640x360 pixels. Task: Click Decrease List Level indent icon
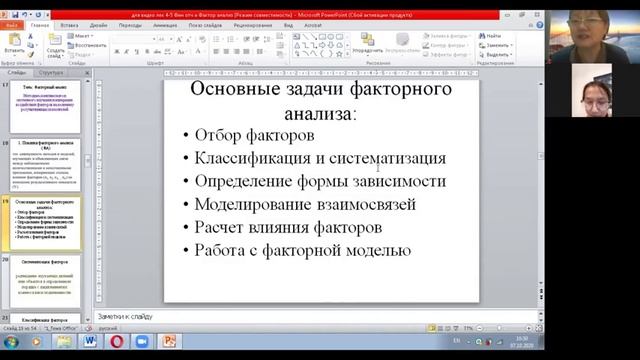247,39
